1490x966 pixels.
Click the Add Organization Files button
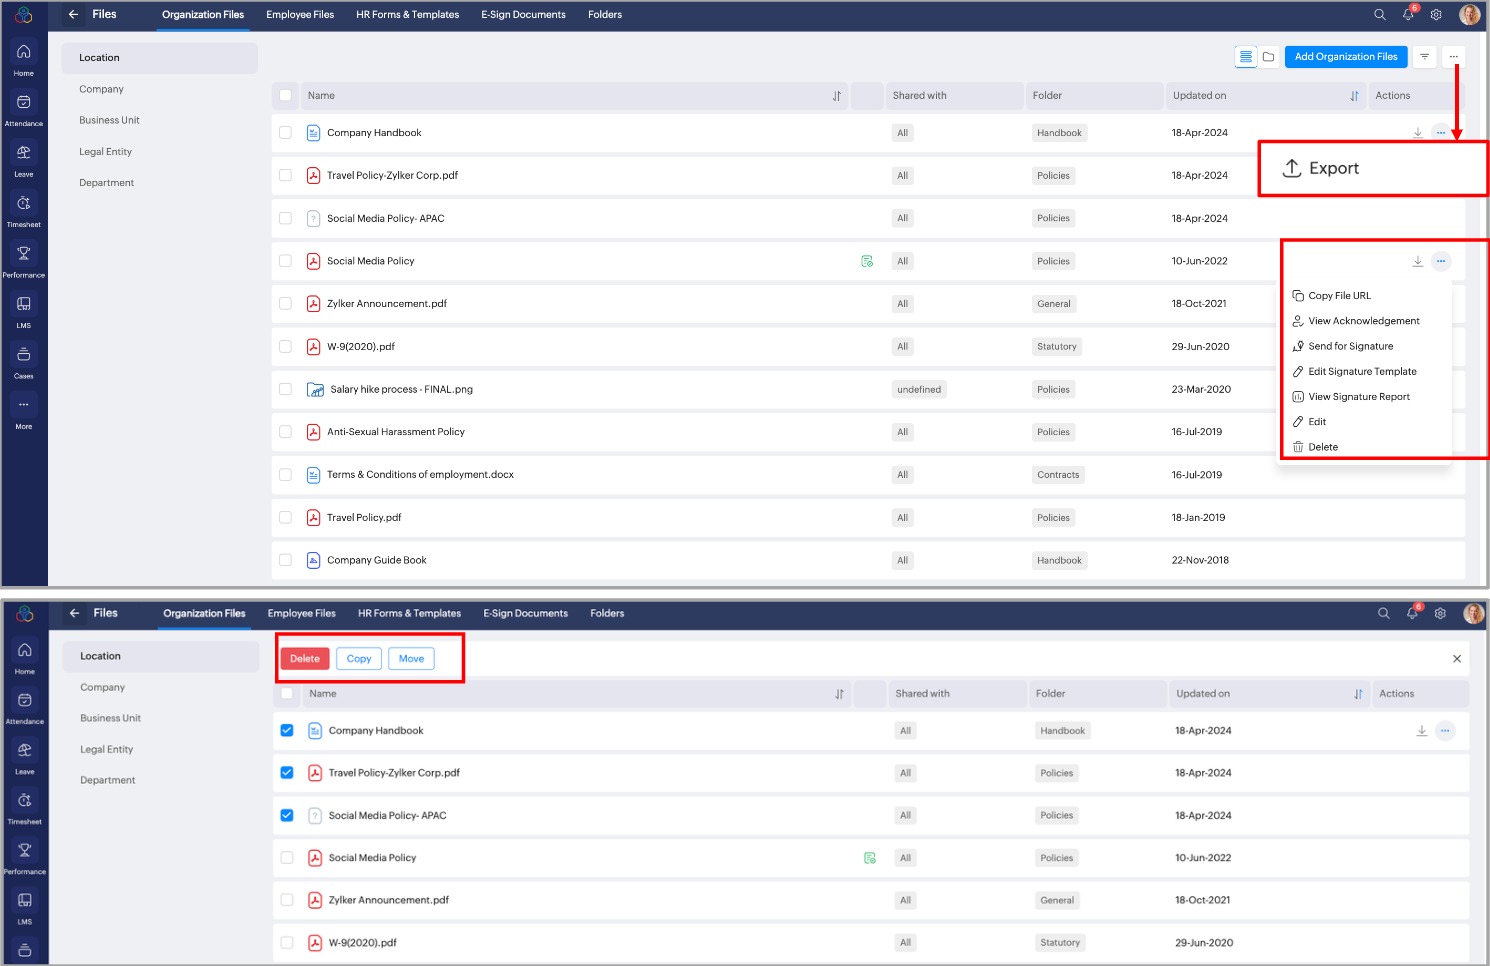(x=1346, y=57)
